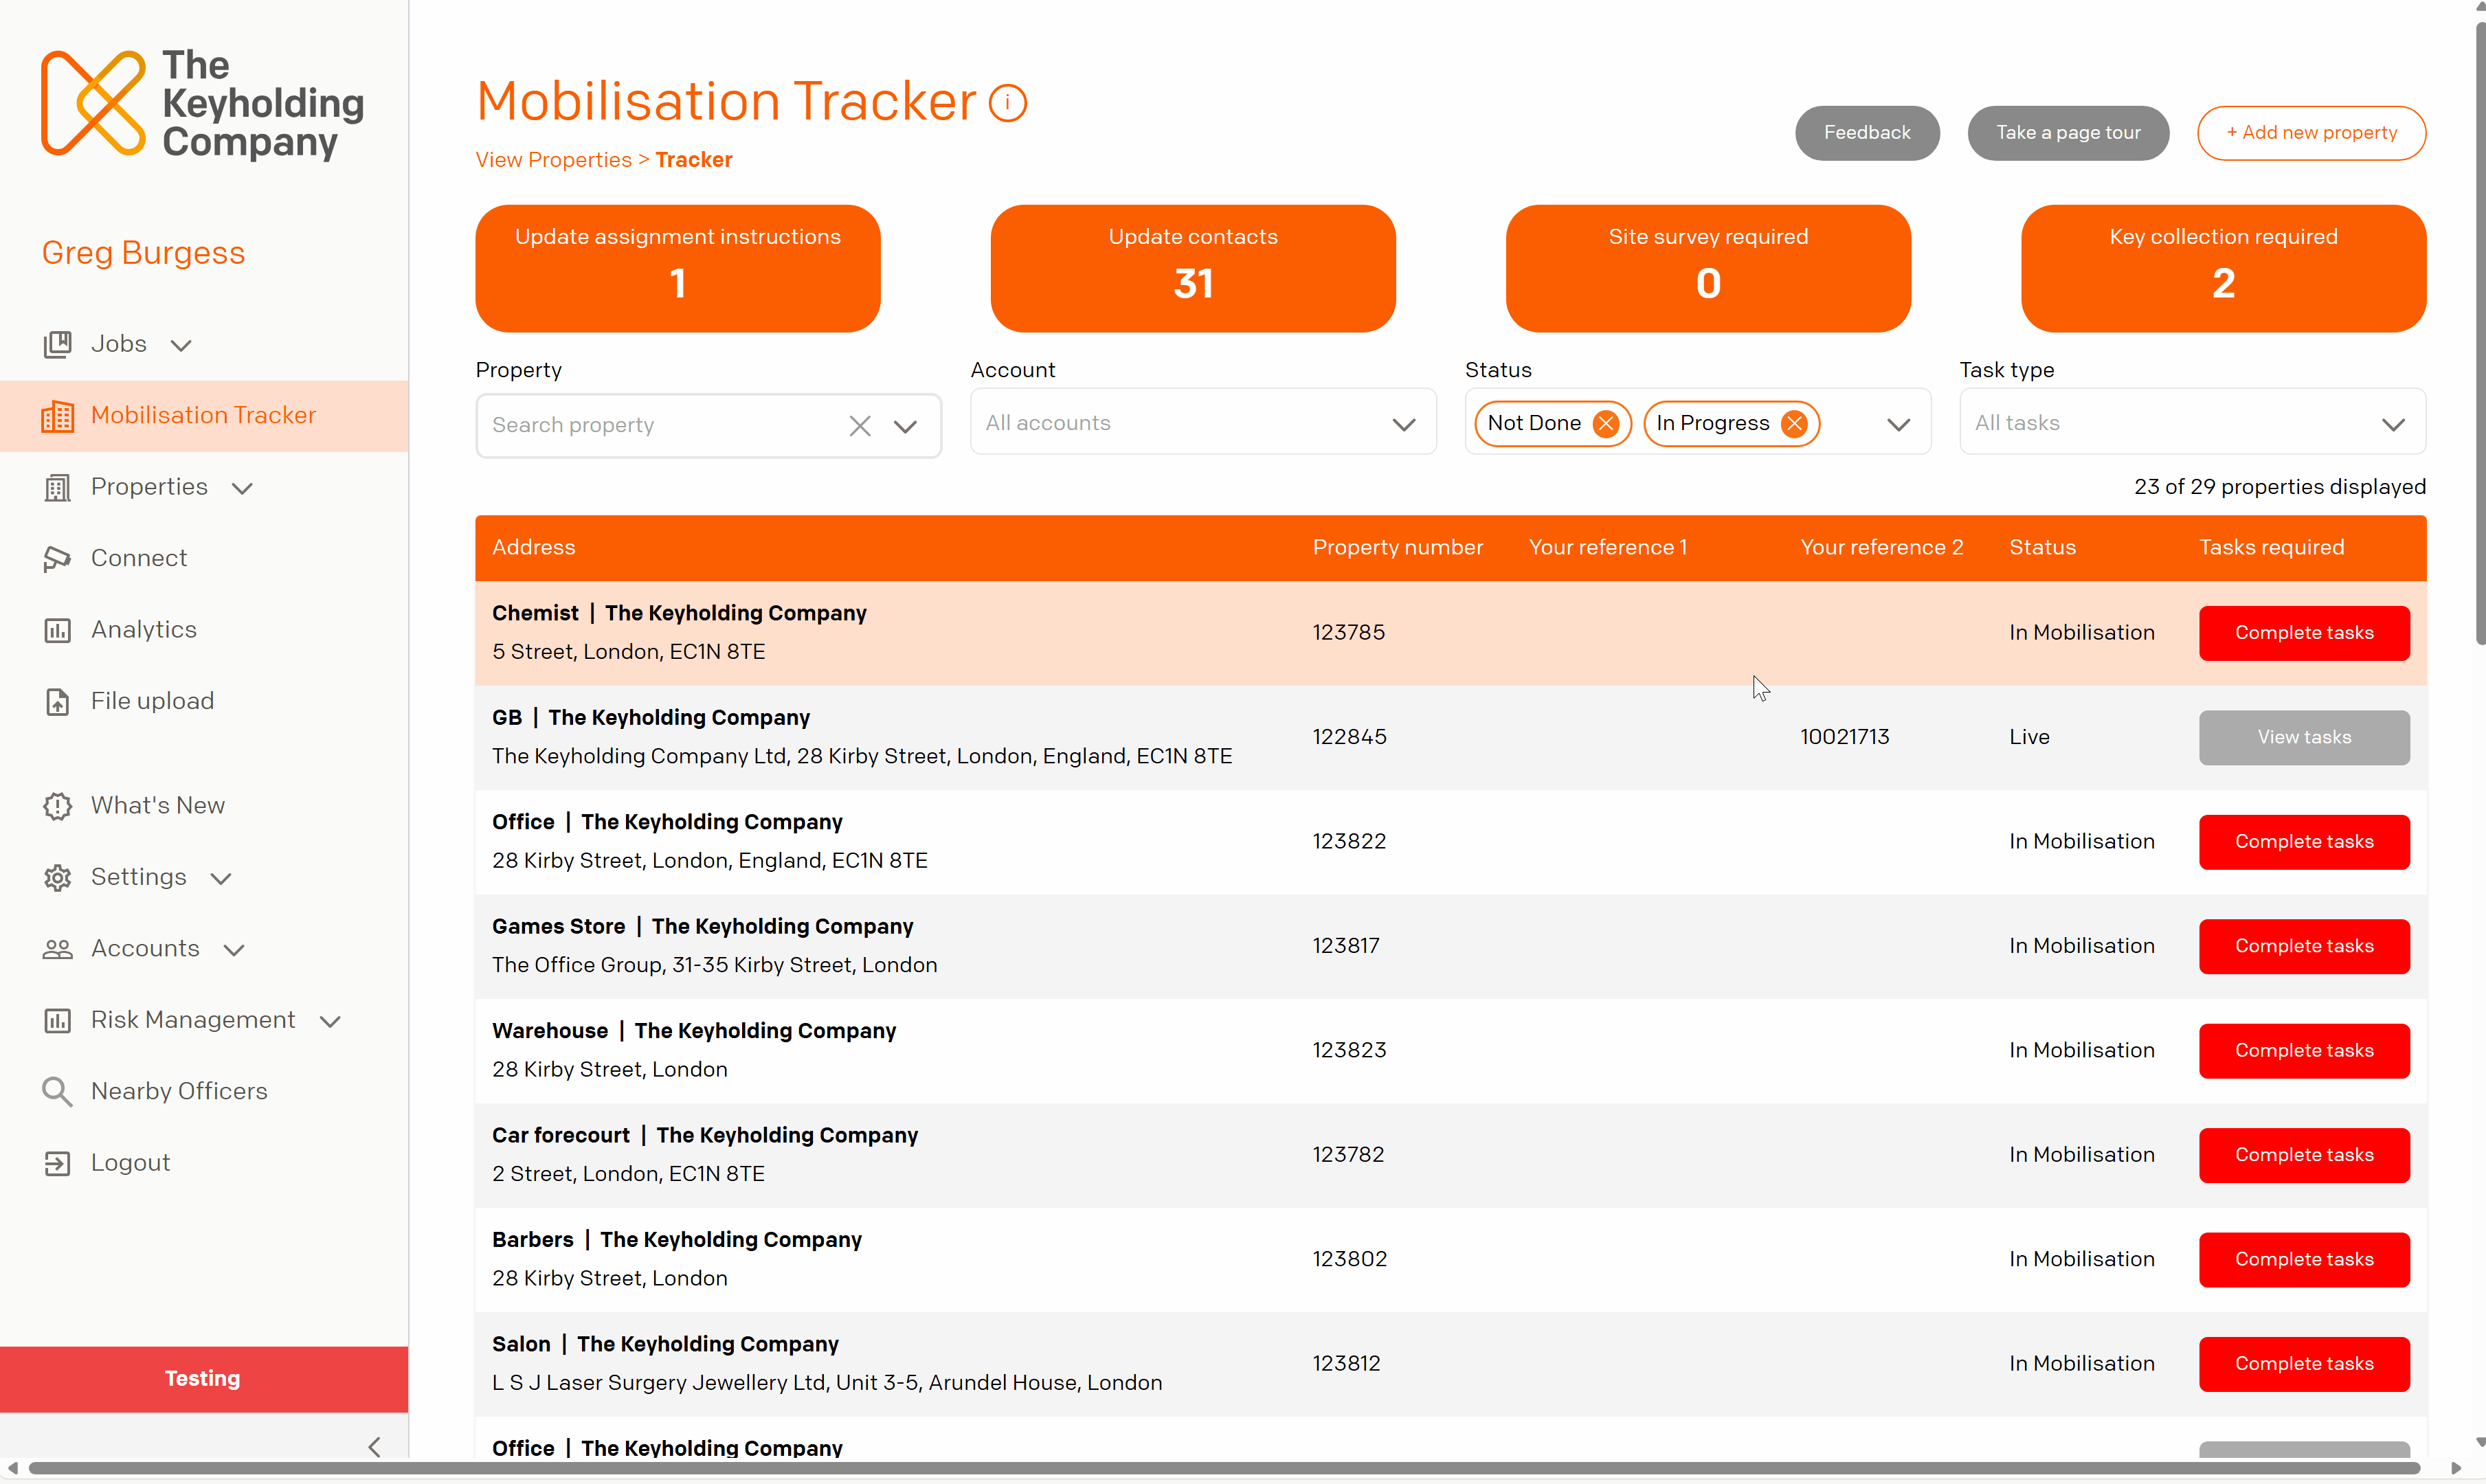The image size is (2486, 1484).
Task: Expand the Jobs menu chevron
Action: pos(181,346)
